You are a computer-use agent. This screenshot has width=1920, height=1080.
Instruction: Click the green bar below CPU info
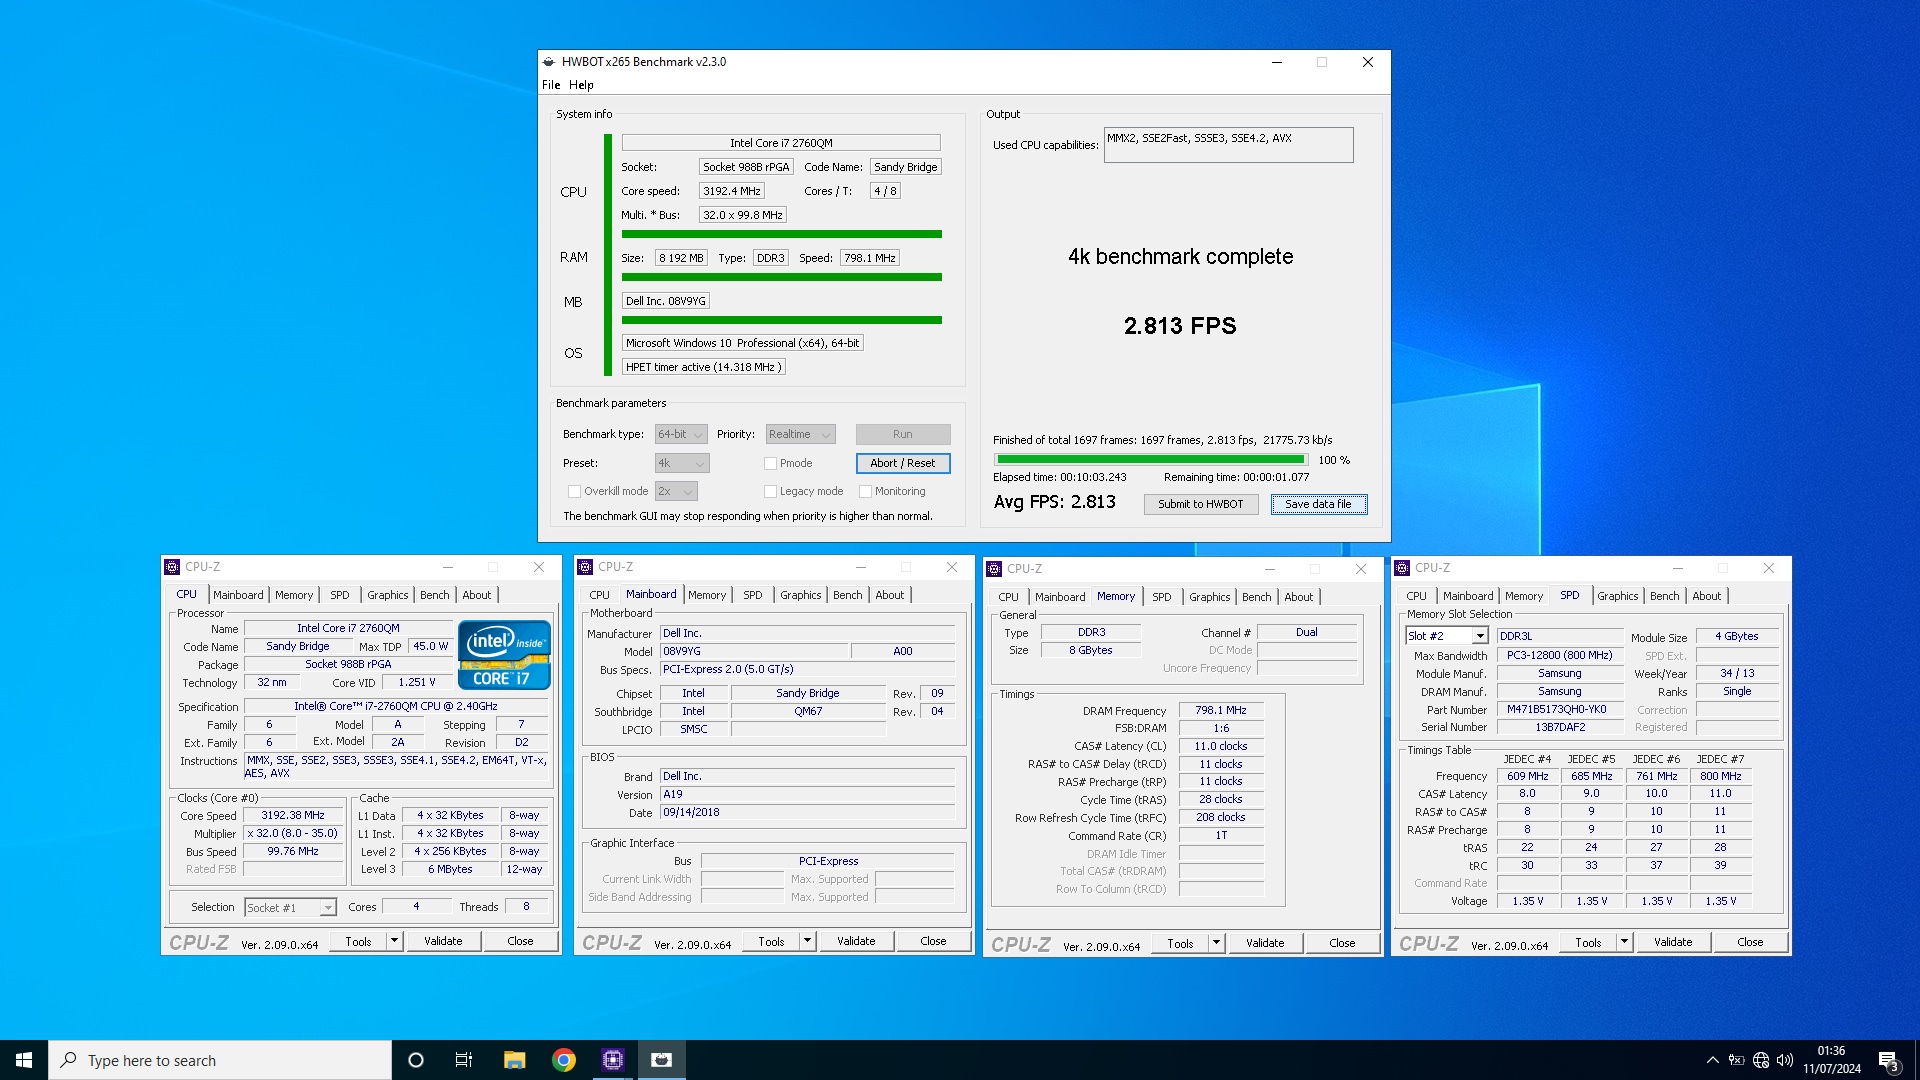tap(781, 234)
